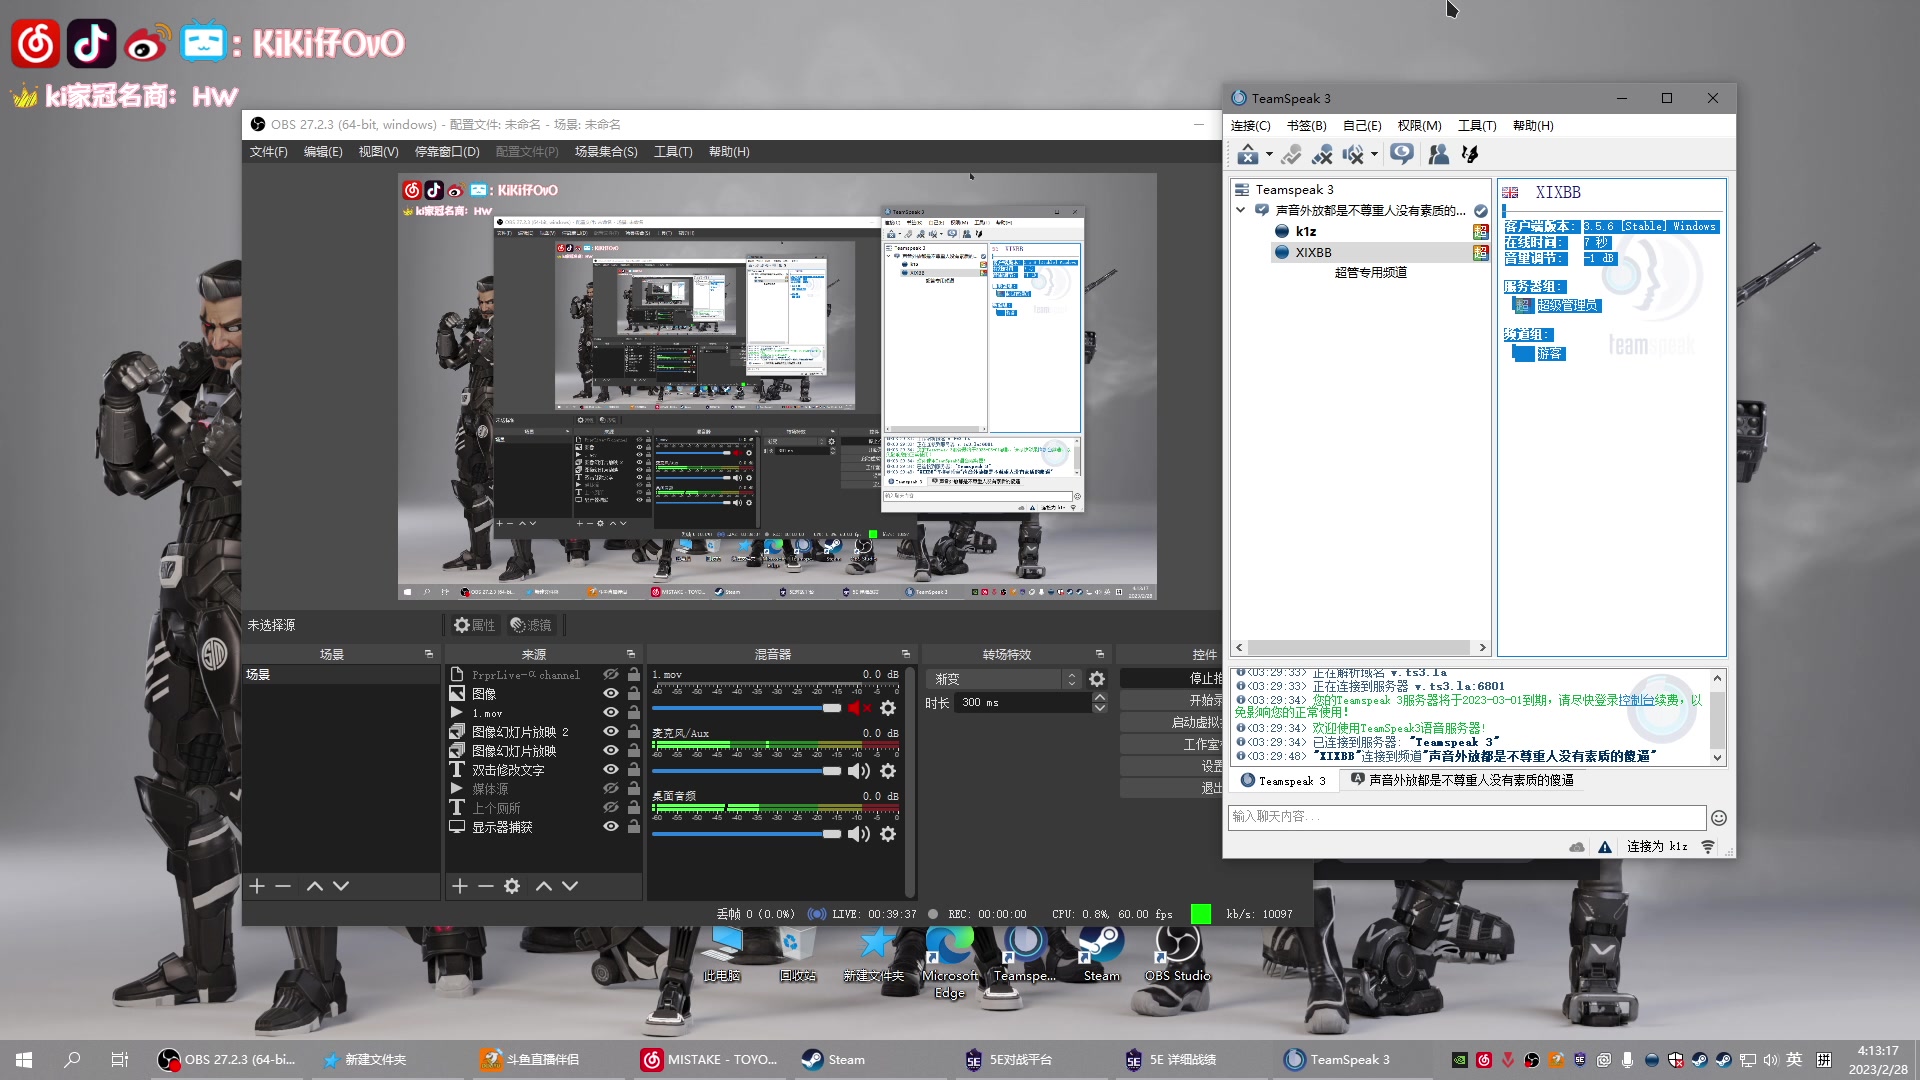The image size is (1920, 1080).
Task: Collapse the 声音外放 channel in TeamSpeak tree
Action: [x=1241, y=210]
